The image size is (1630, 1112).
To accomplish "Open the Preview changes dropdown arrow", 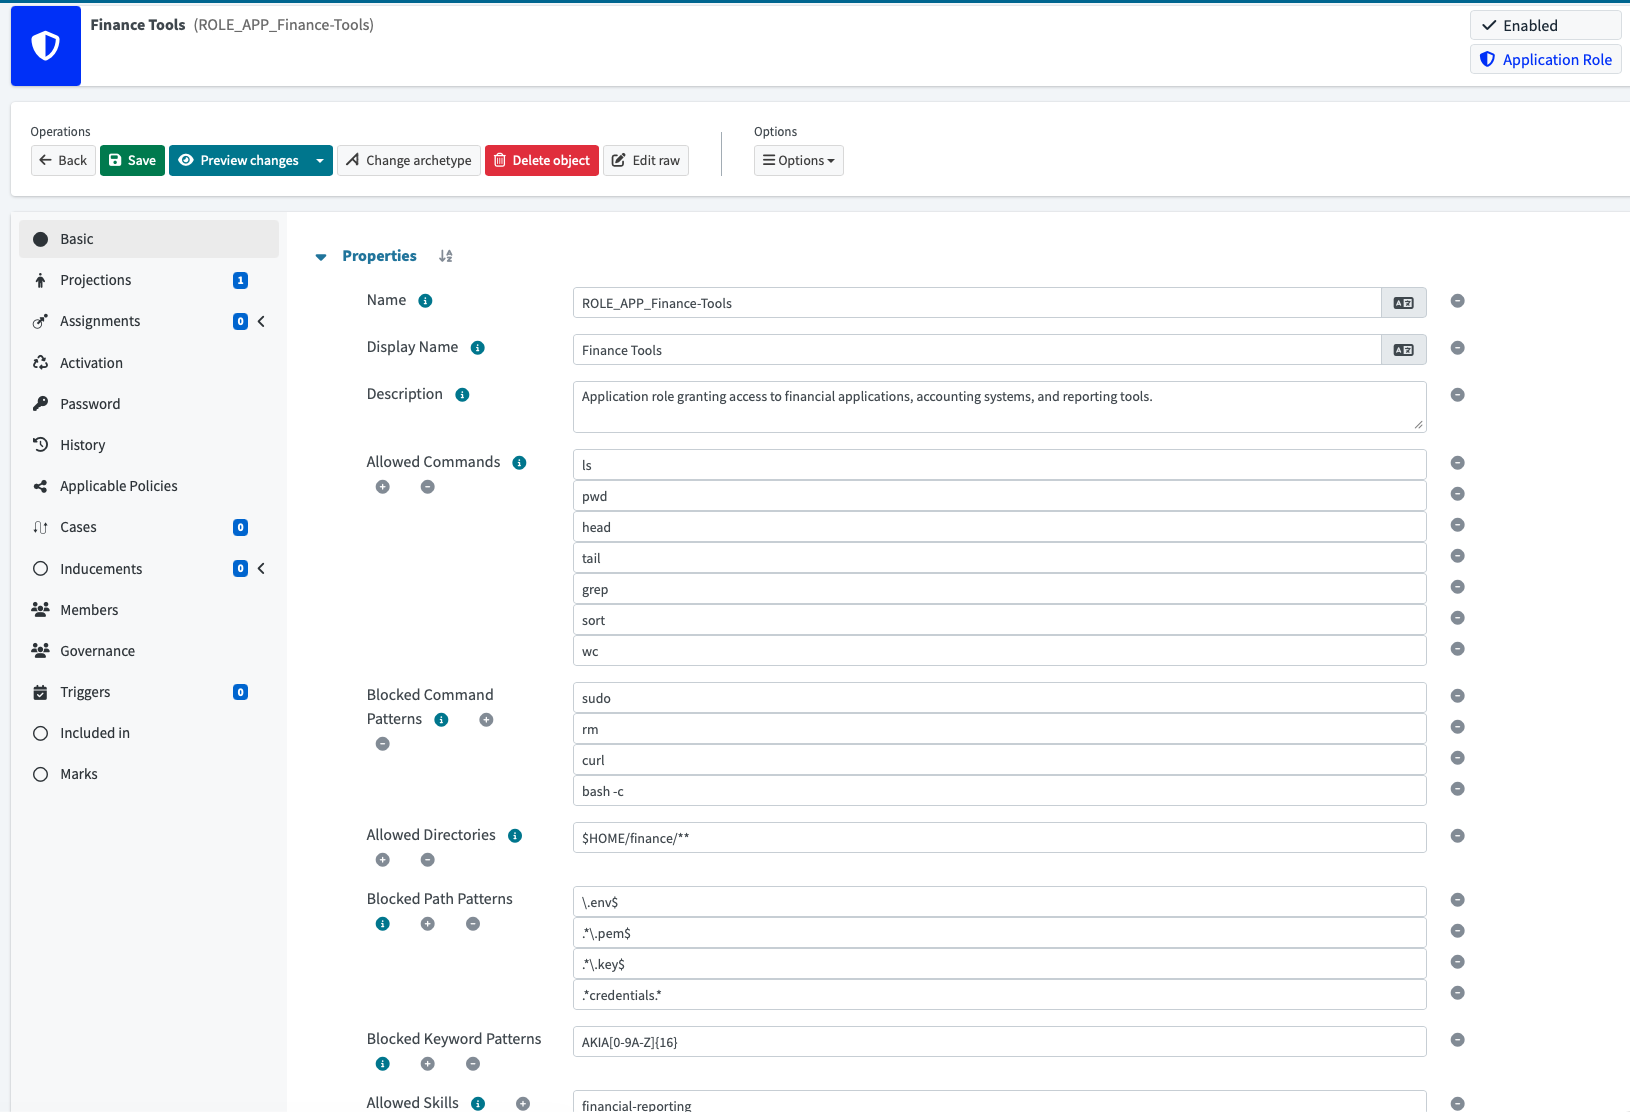I will tap(319, 160).
